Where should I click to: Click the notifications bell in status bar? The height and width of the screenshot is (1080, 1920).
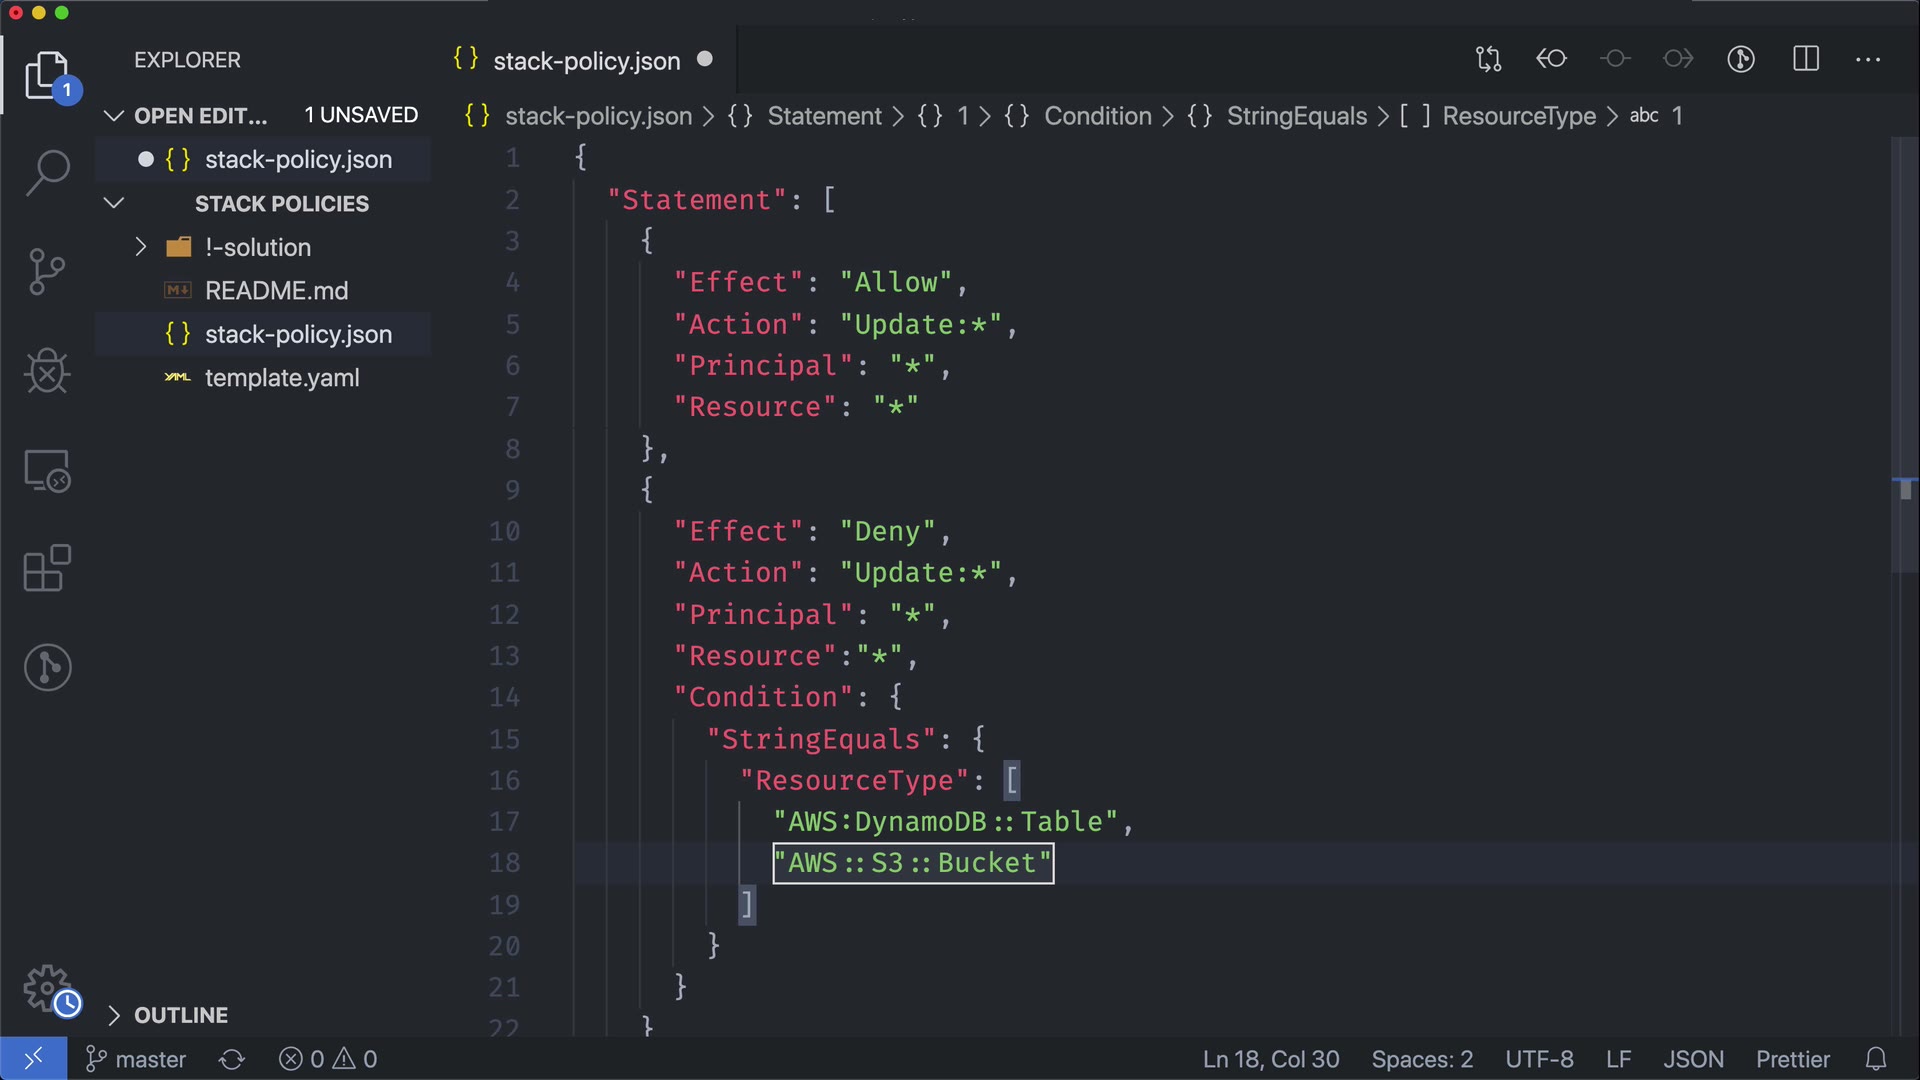coord(1876,1059)
